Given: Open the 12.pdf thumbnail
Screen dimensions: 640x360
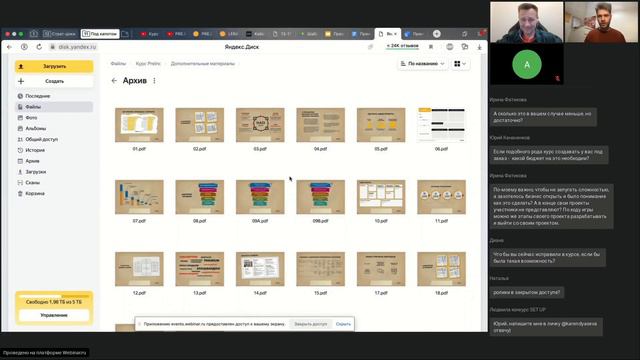Looking at the screenshot, I should click(x=139, y=269).
